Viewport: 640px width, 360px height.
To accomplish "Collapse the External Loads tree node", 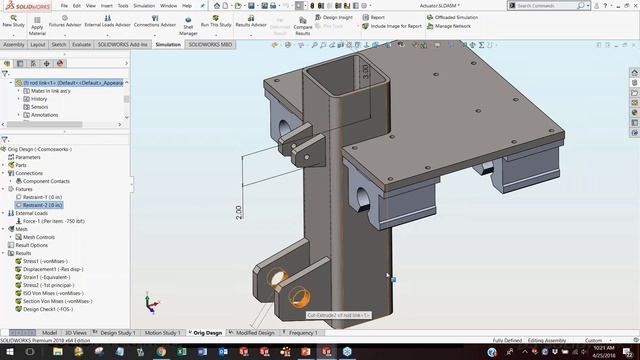I will pyautogui.click(x=3, y=213).
